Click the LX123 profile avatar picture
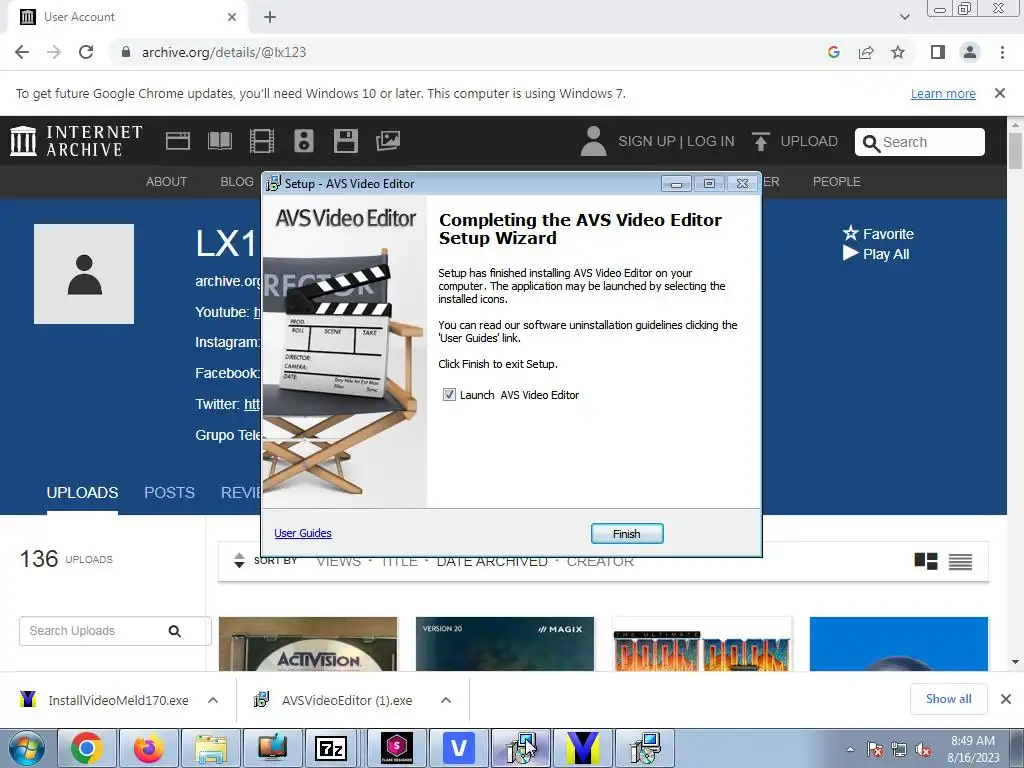The image size is (1024, 768). click(x=84, y=274)
